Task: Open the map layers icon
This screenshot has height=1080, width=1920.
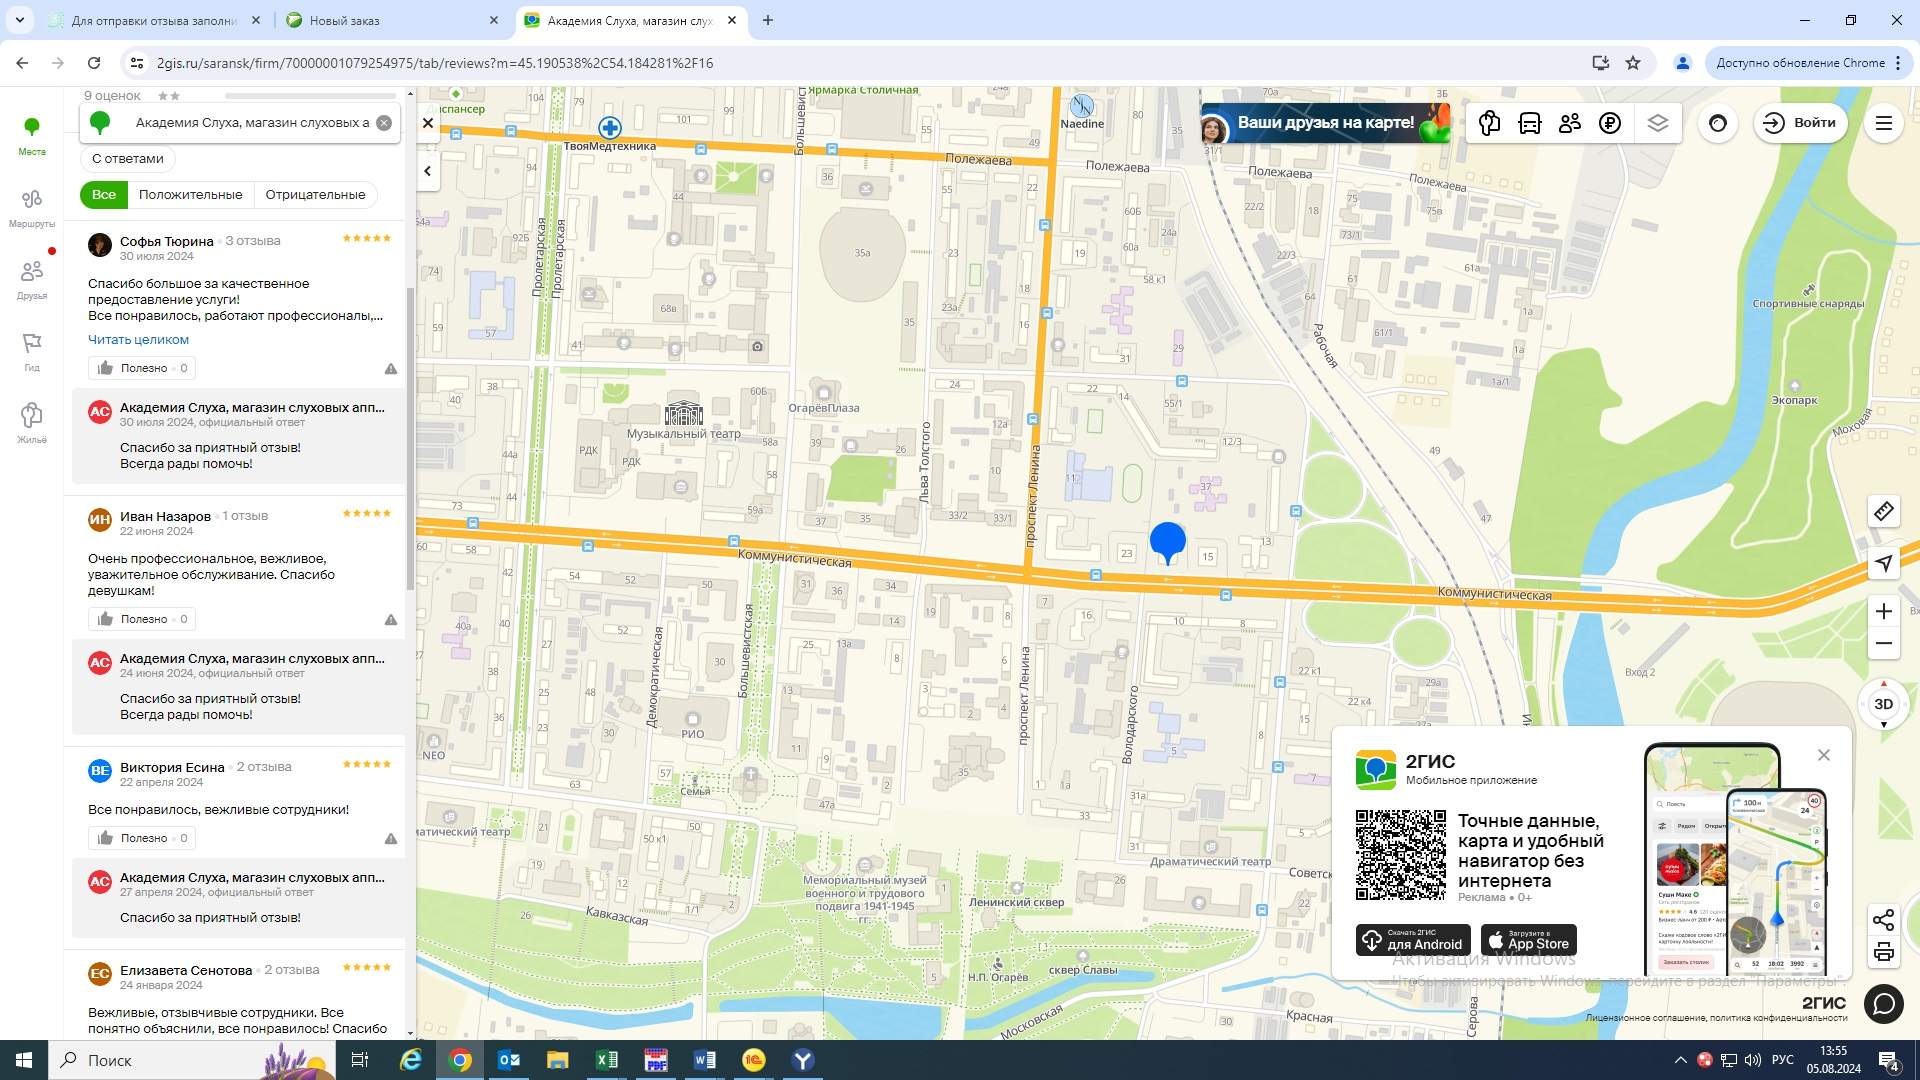Action: click(1657, 123)
